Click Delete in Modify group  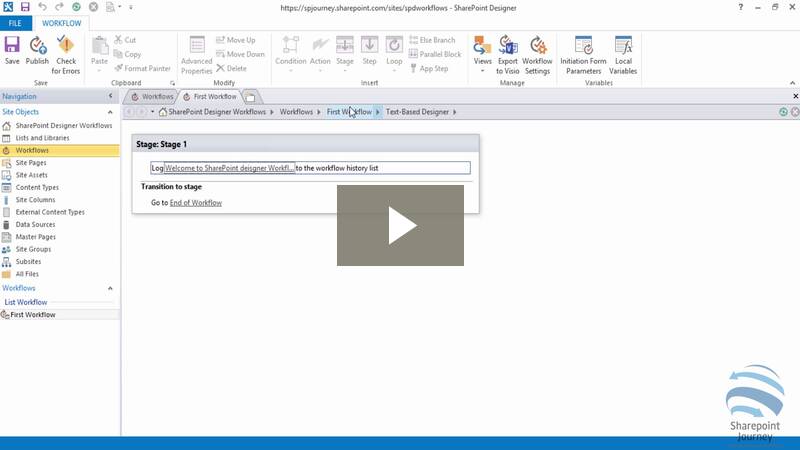point(231,68)
